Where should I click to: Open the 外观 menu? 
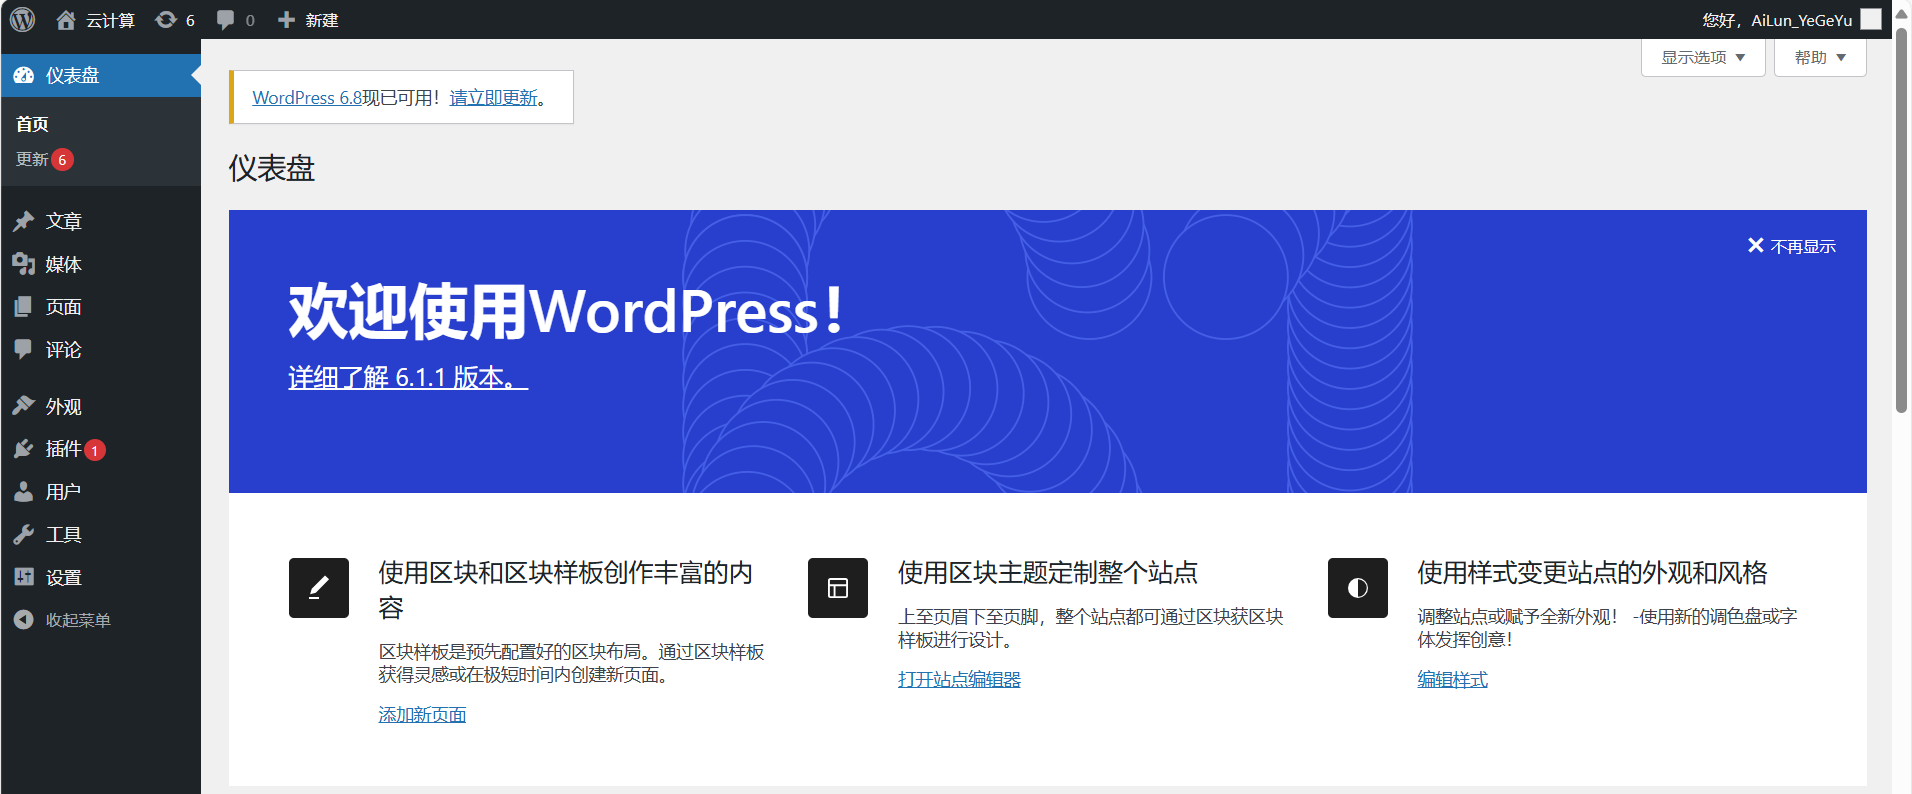(x=100, y=406)
